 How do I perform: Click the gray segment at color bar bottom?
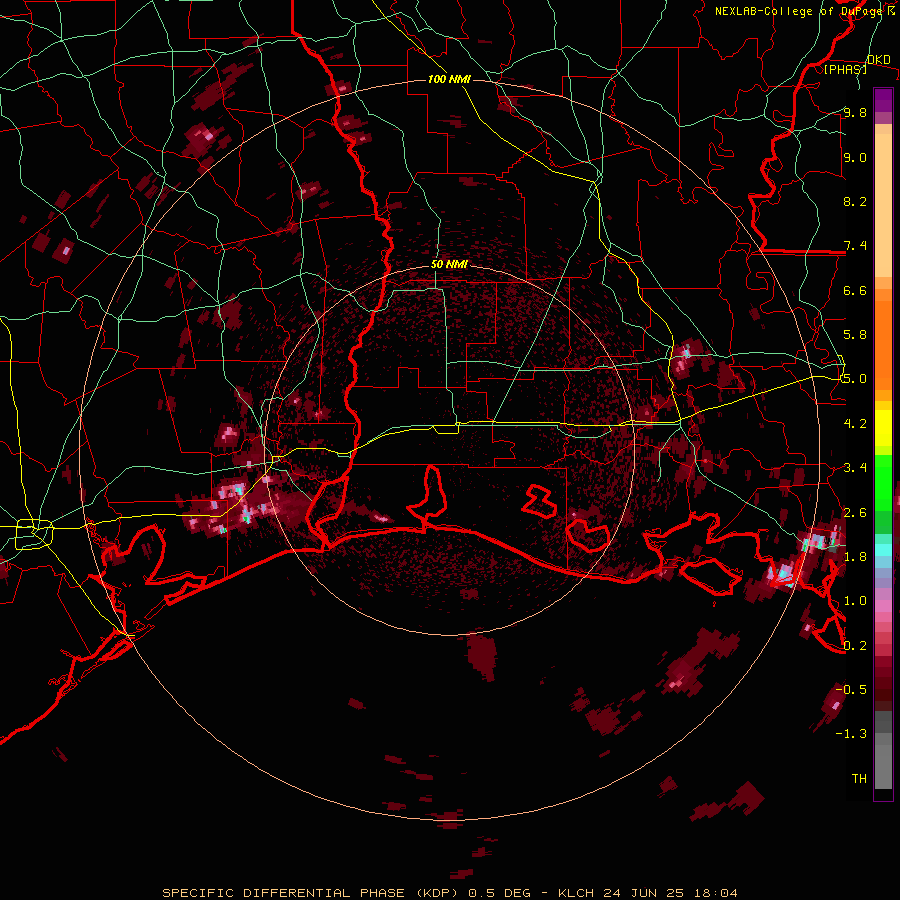tap(883, 766)
